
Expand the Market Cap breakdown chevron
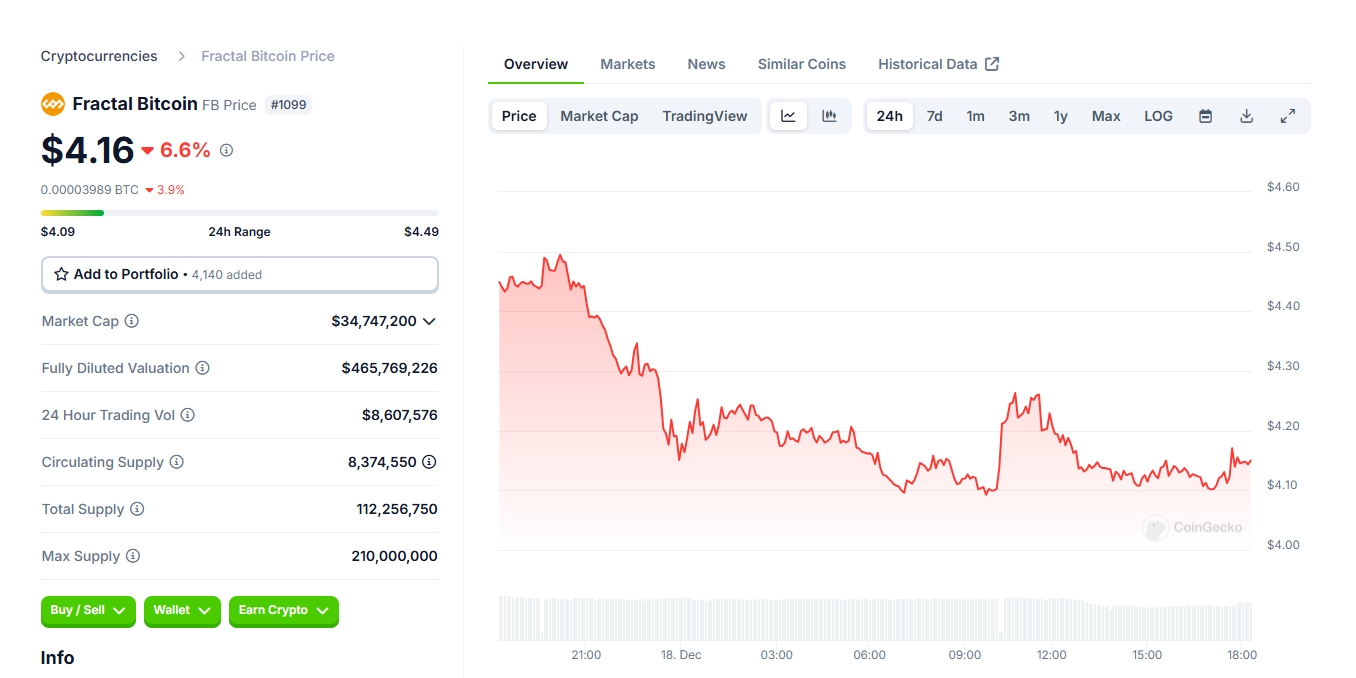[430, 322]
